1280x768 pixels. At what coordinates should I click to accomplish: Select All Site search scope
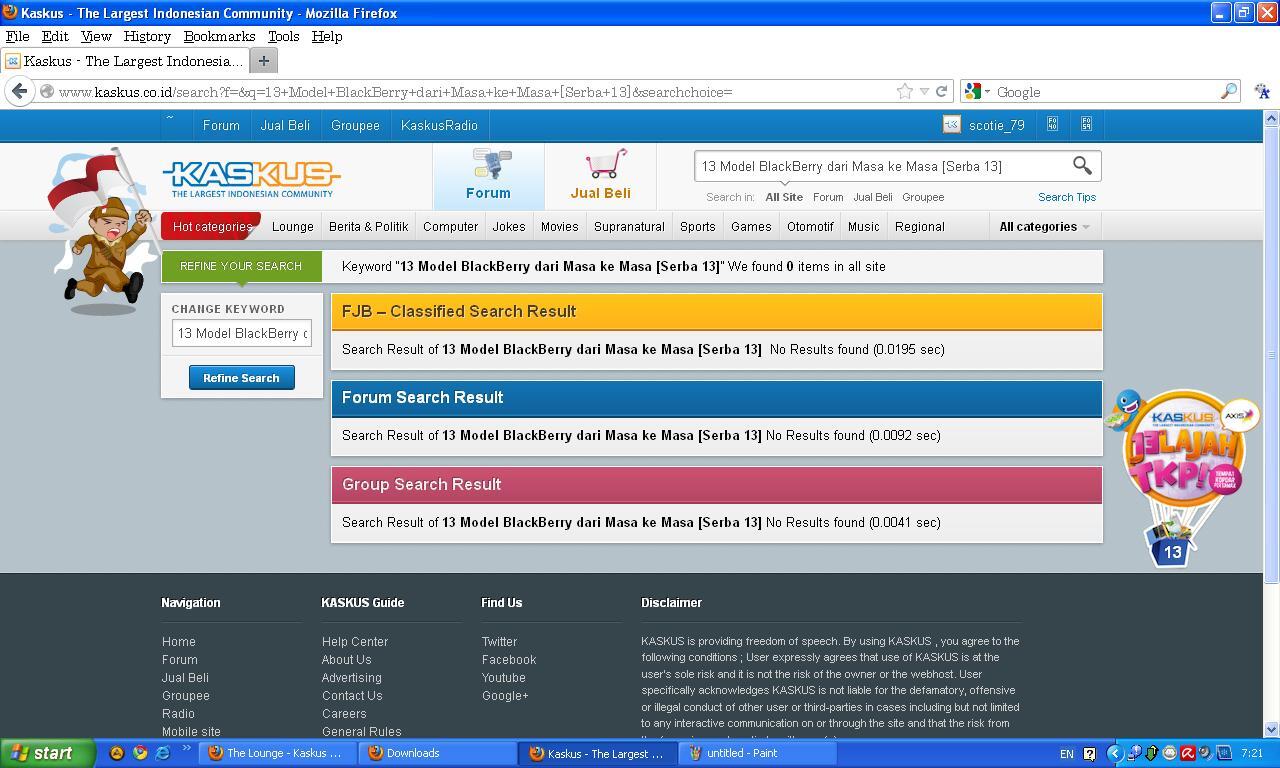point(784,197)
